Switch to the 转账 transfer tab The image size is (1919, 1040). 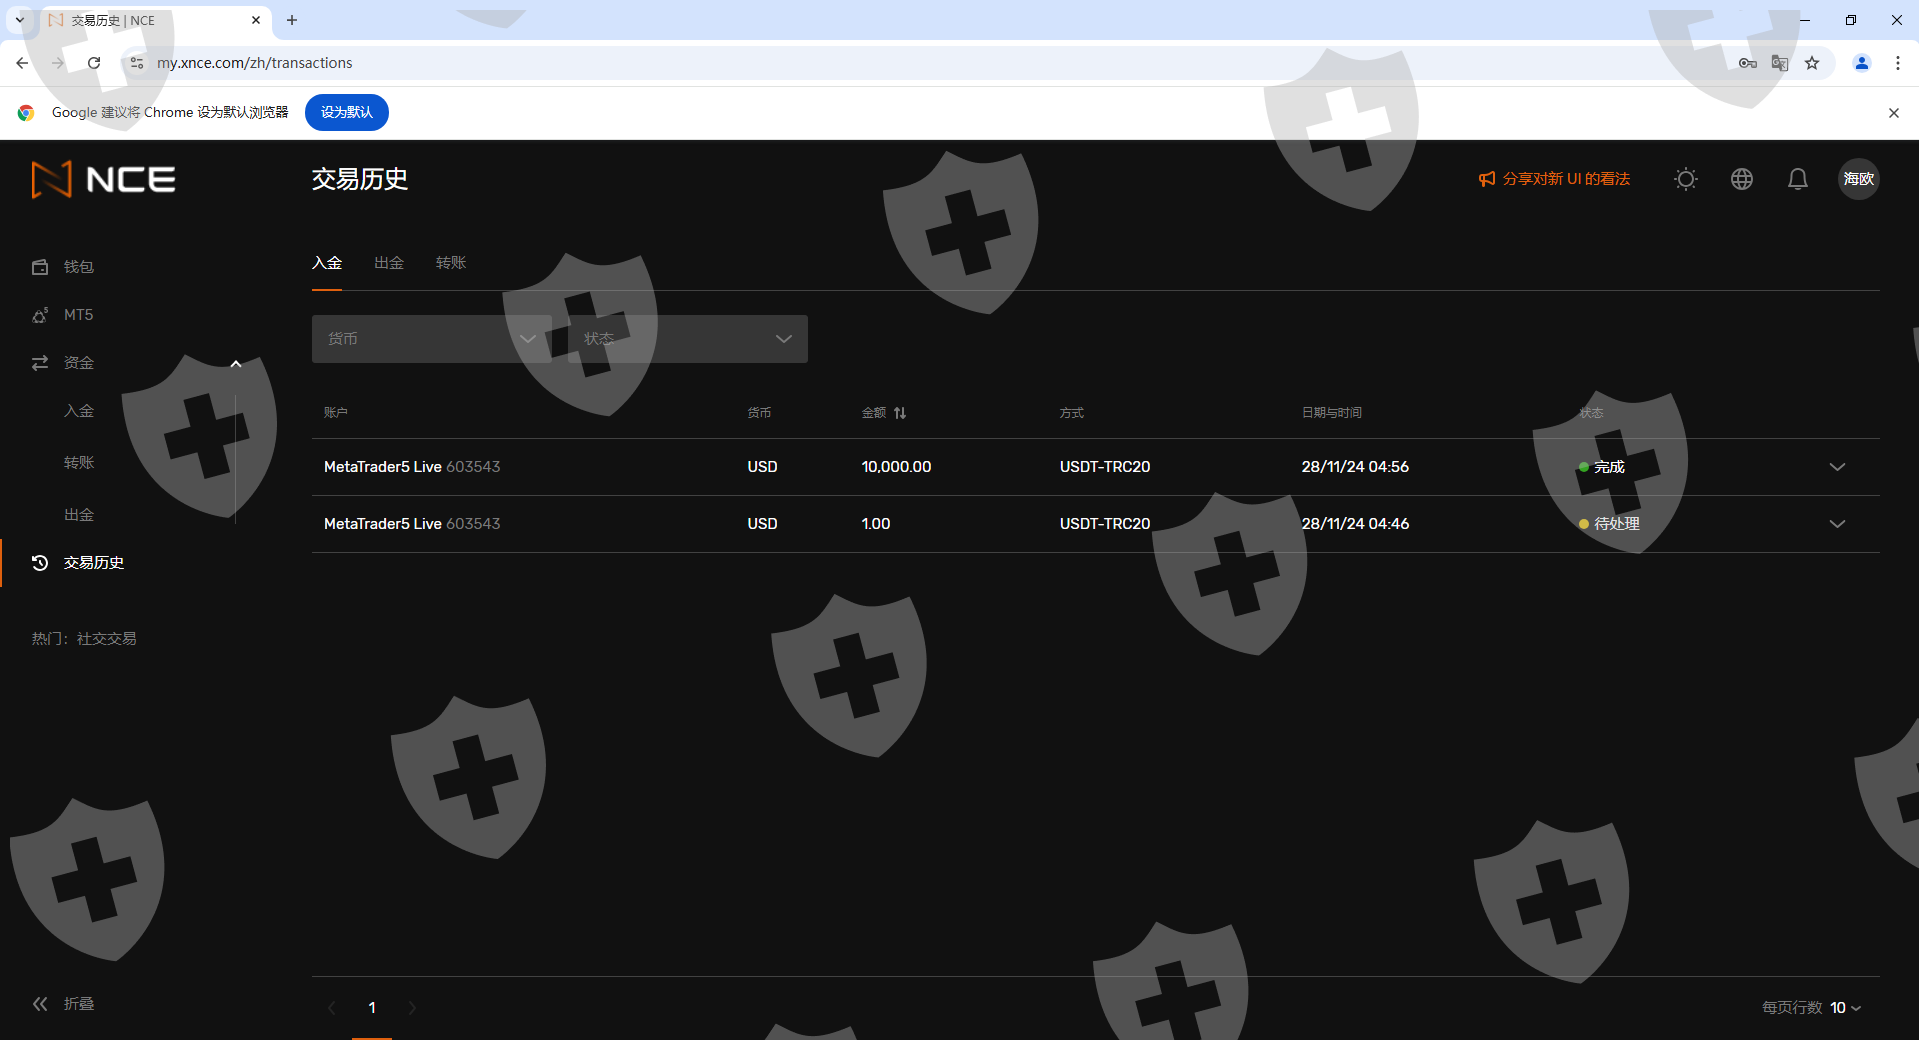[451, 263]
